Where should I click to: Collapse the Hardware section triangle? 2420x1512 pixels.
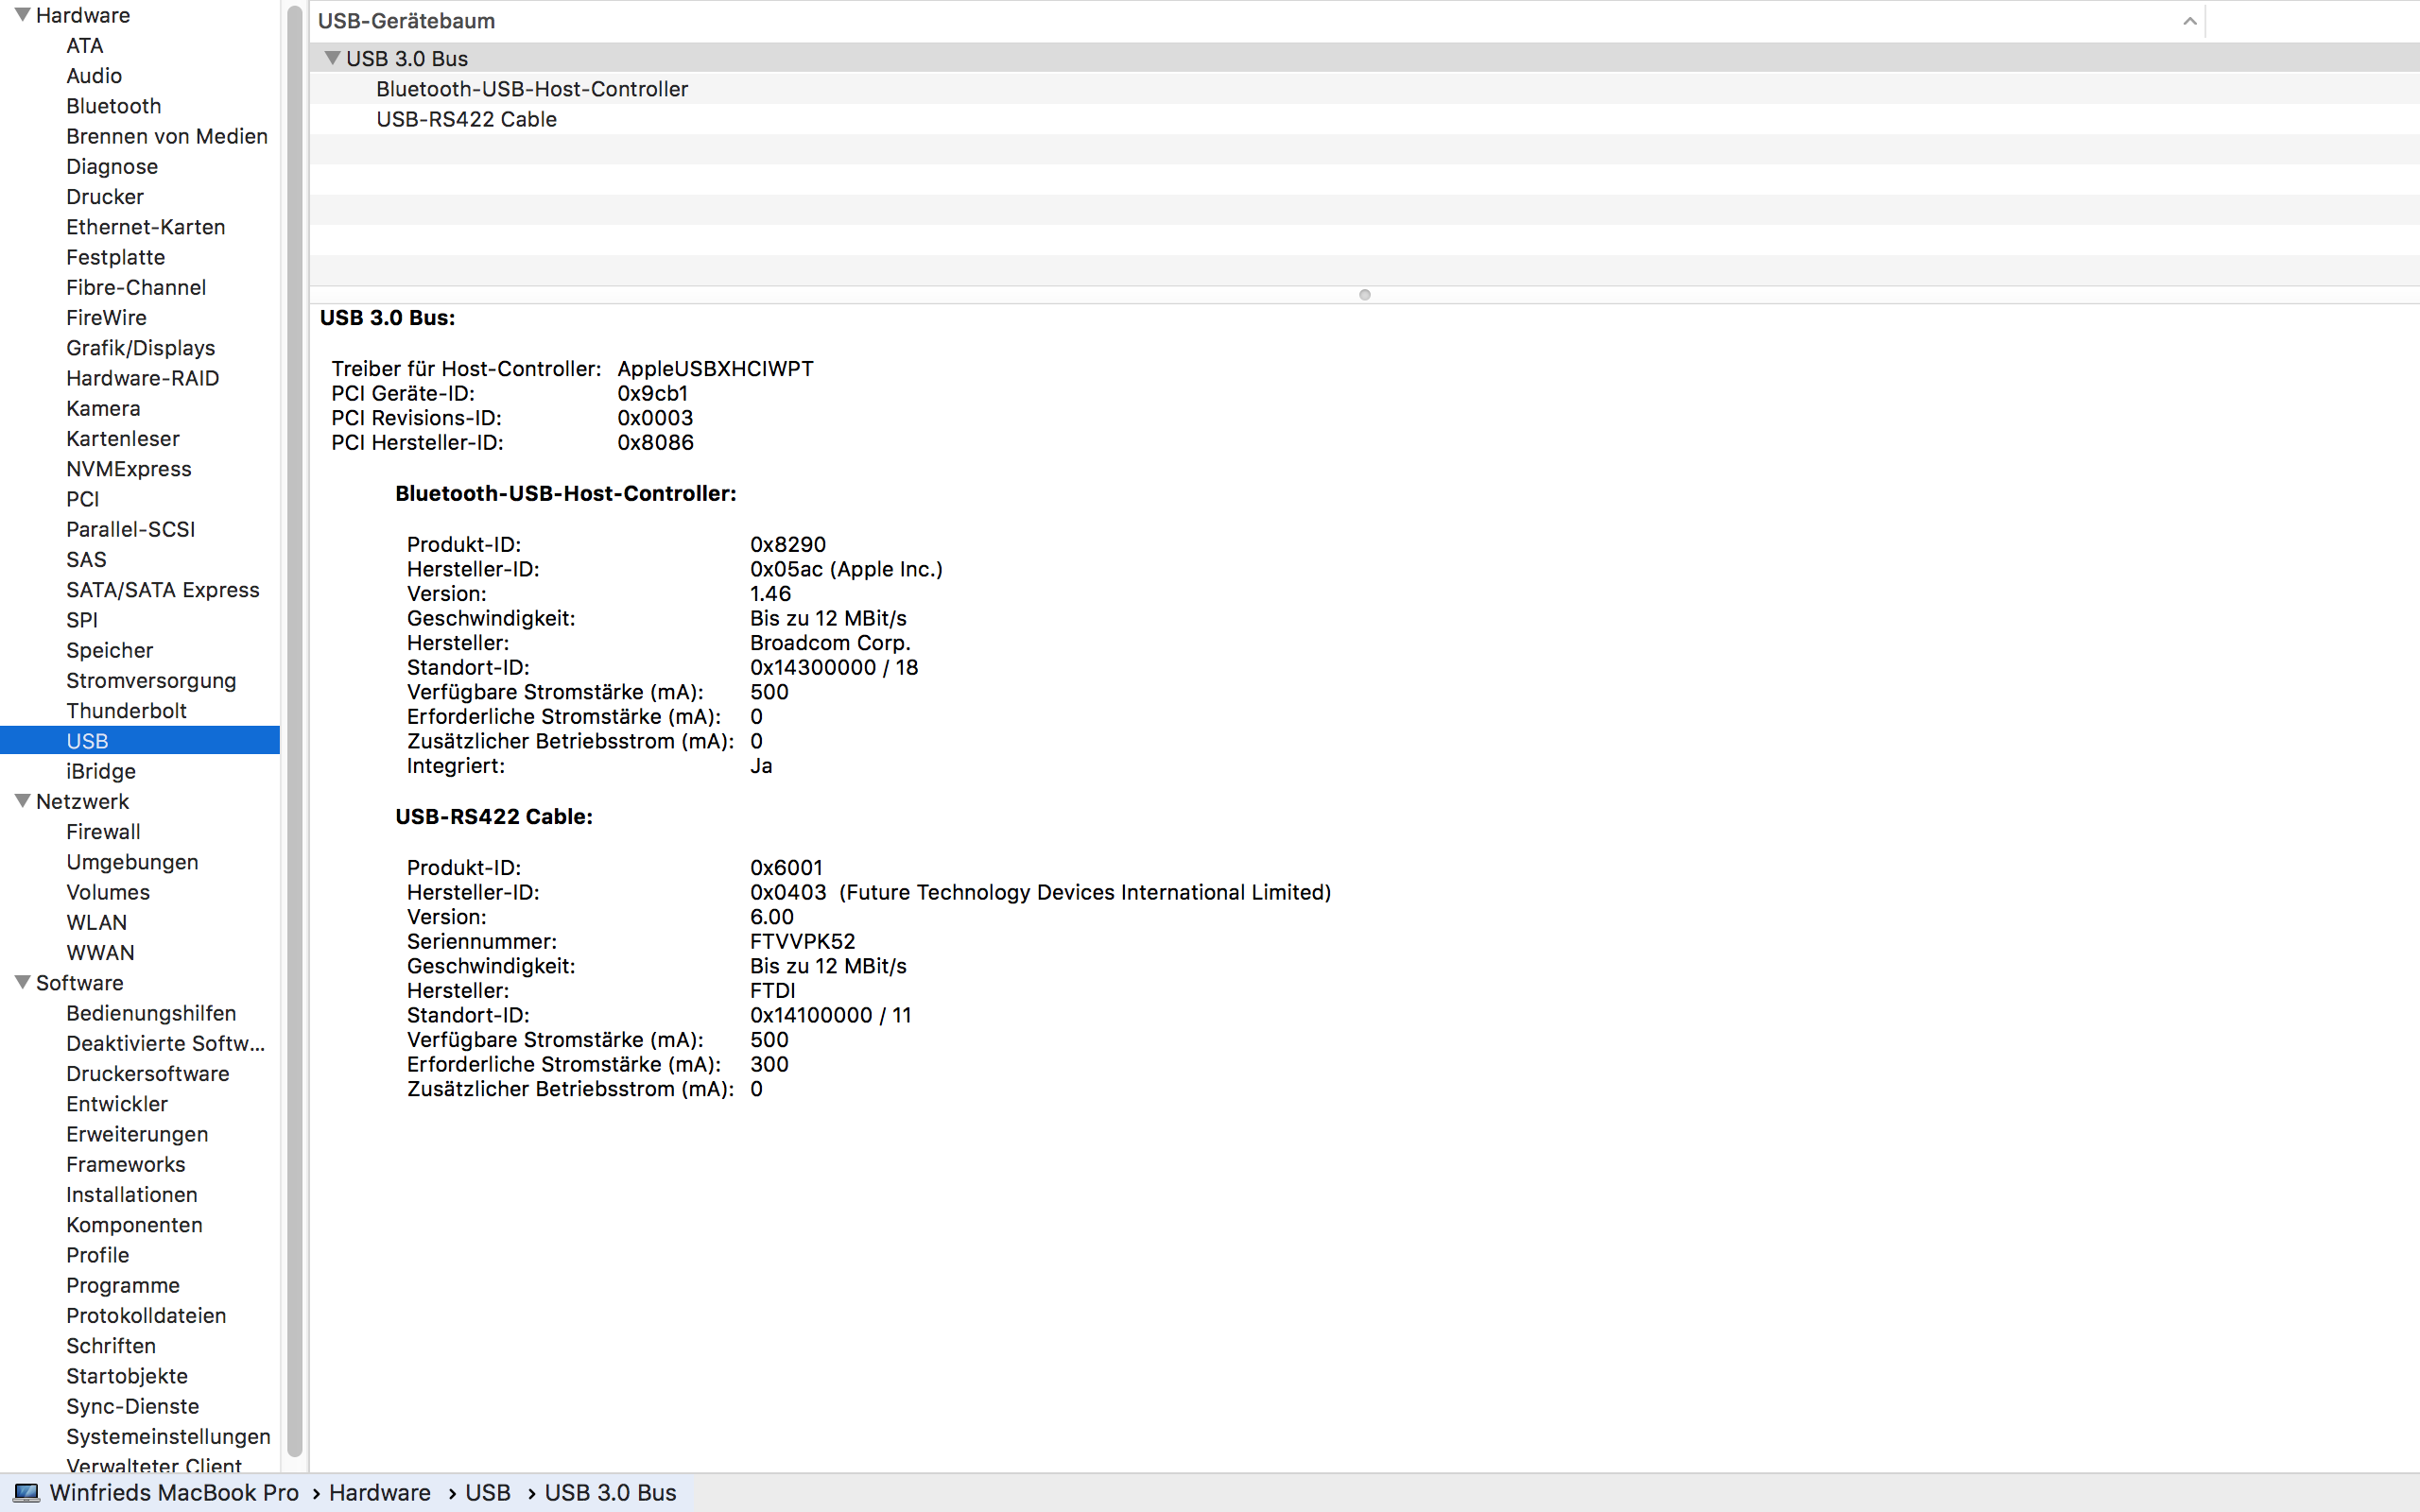pos(22,15)
